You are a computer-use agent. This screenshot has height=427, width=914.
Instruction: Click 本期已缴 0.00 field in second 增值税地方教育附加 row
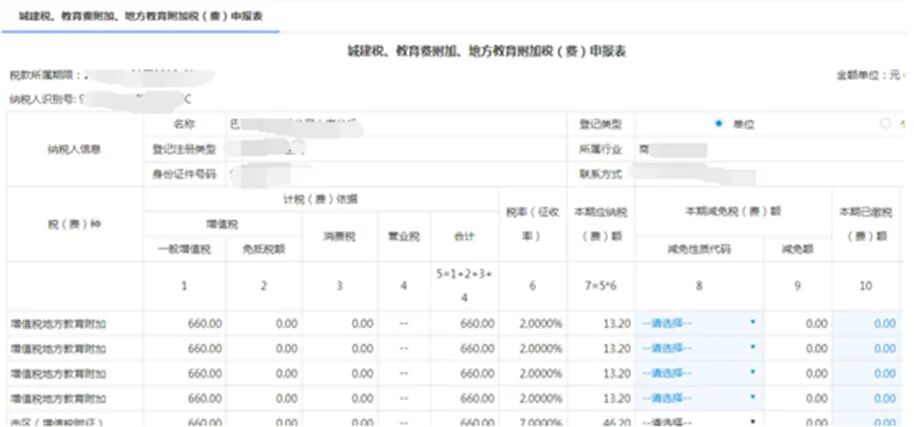click(x=867, y=348)
